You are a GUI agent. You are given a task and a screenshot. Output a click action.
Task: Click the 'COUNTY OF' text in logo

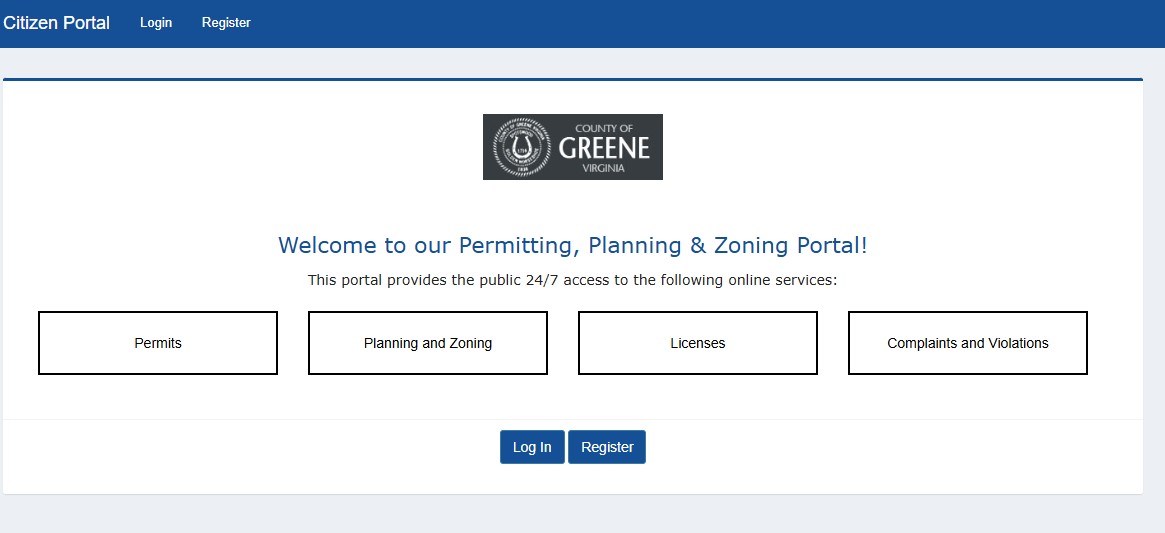604,129
